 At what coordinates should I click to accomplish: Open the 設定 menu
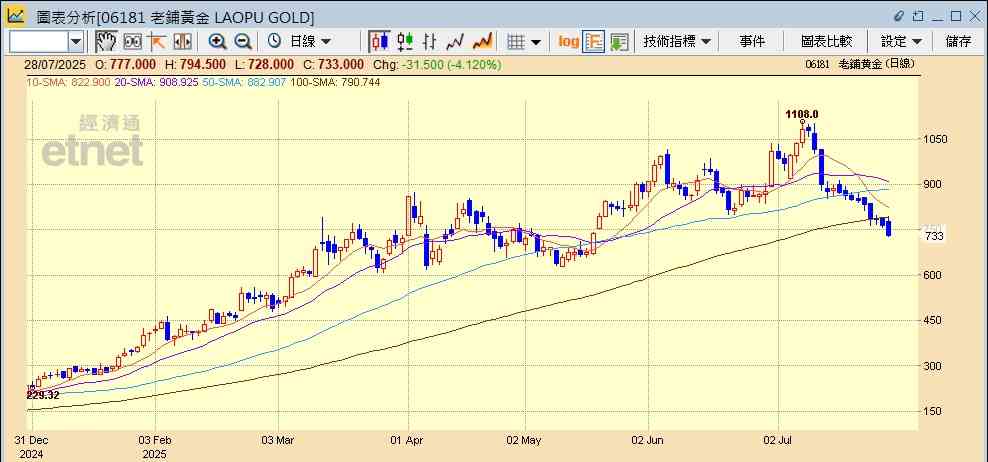[x=901, y=42]
